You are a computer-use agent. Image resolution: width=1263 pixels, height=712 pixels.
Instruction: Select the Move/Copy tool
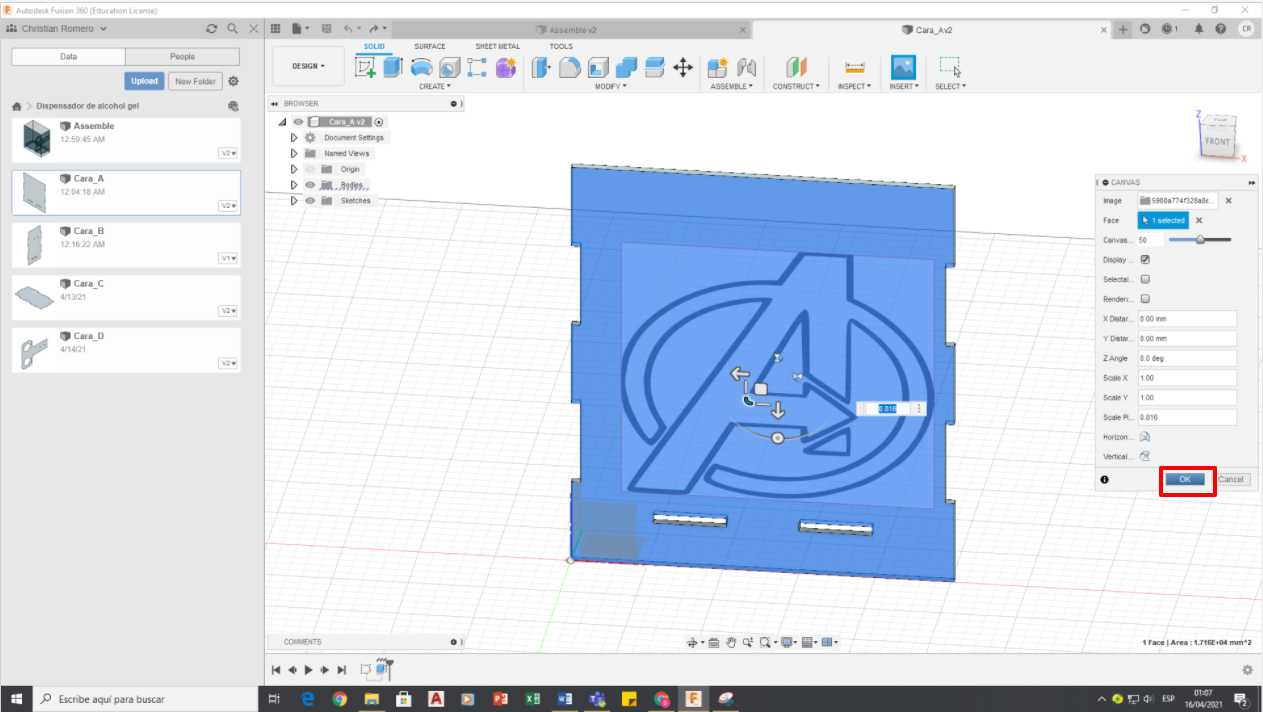point(683,67)
